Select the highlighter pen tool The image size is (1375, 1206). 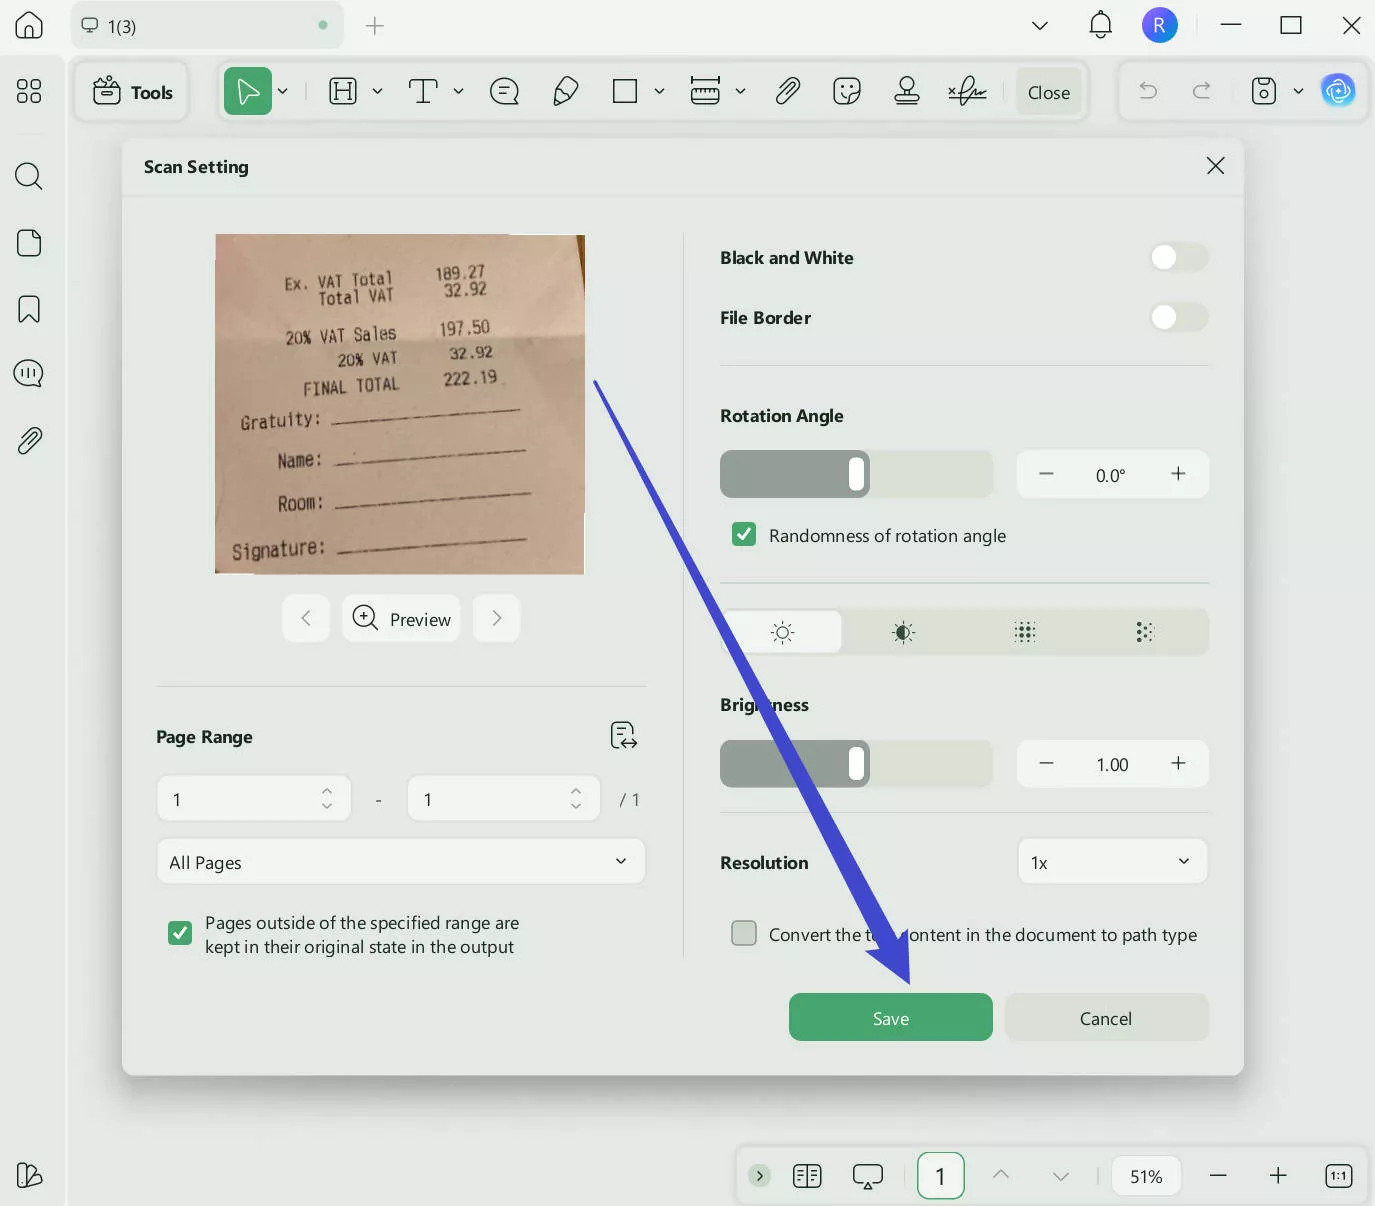click(x=565, y=92)
